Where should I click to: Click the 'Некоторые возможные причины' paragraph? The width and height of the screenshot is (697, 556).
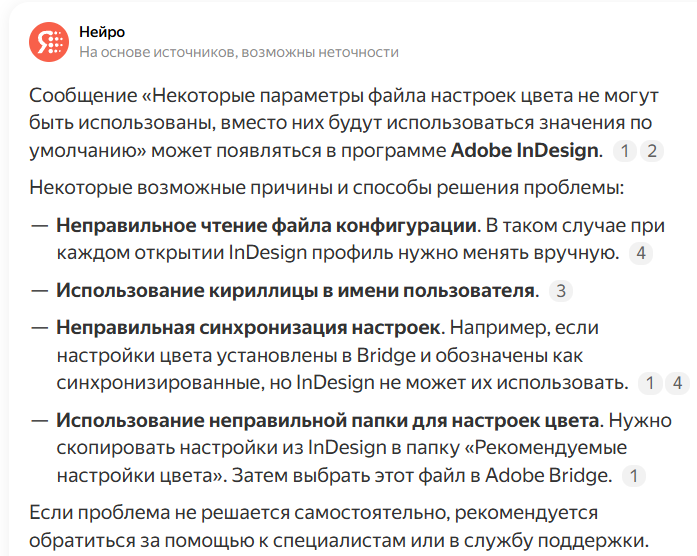click(x=327, y=188)
